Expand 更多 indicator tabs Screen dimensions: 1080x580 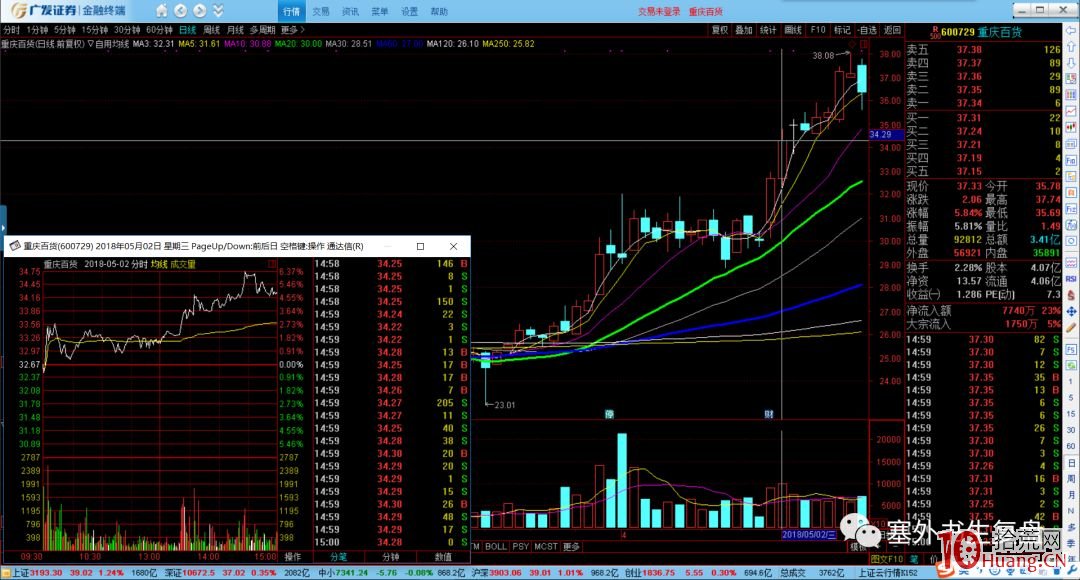click(572, 546)
